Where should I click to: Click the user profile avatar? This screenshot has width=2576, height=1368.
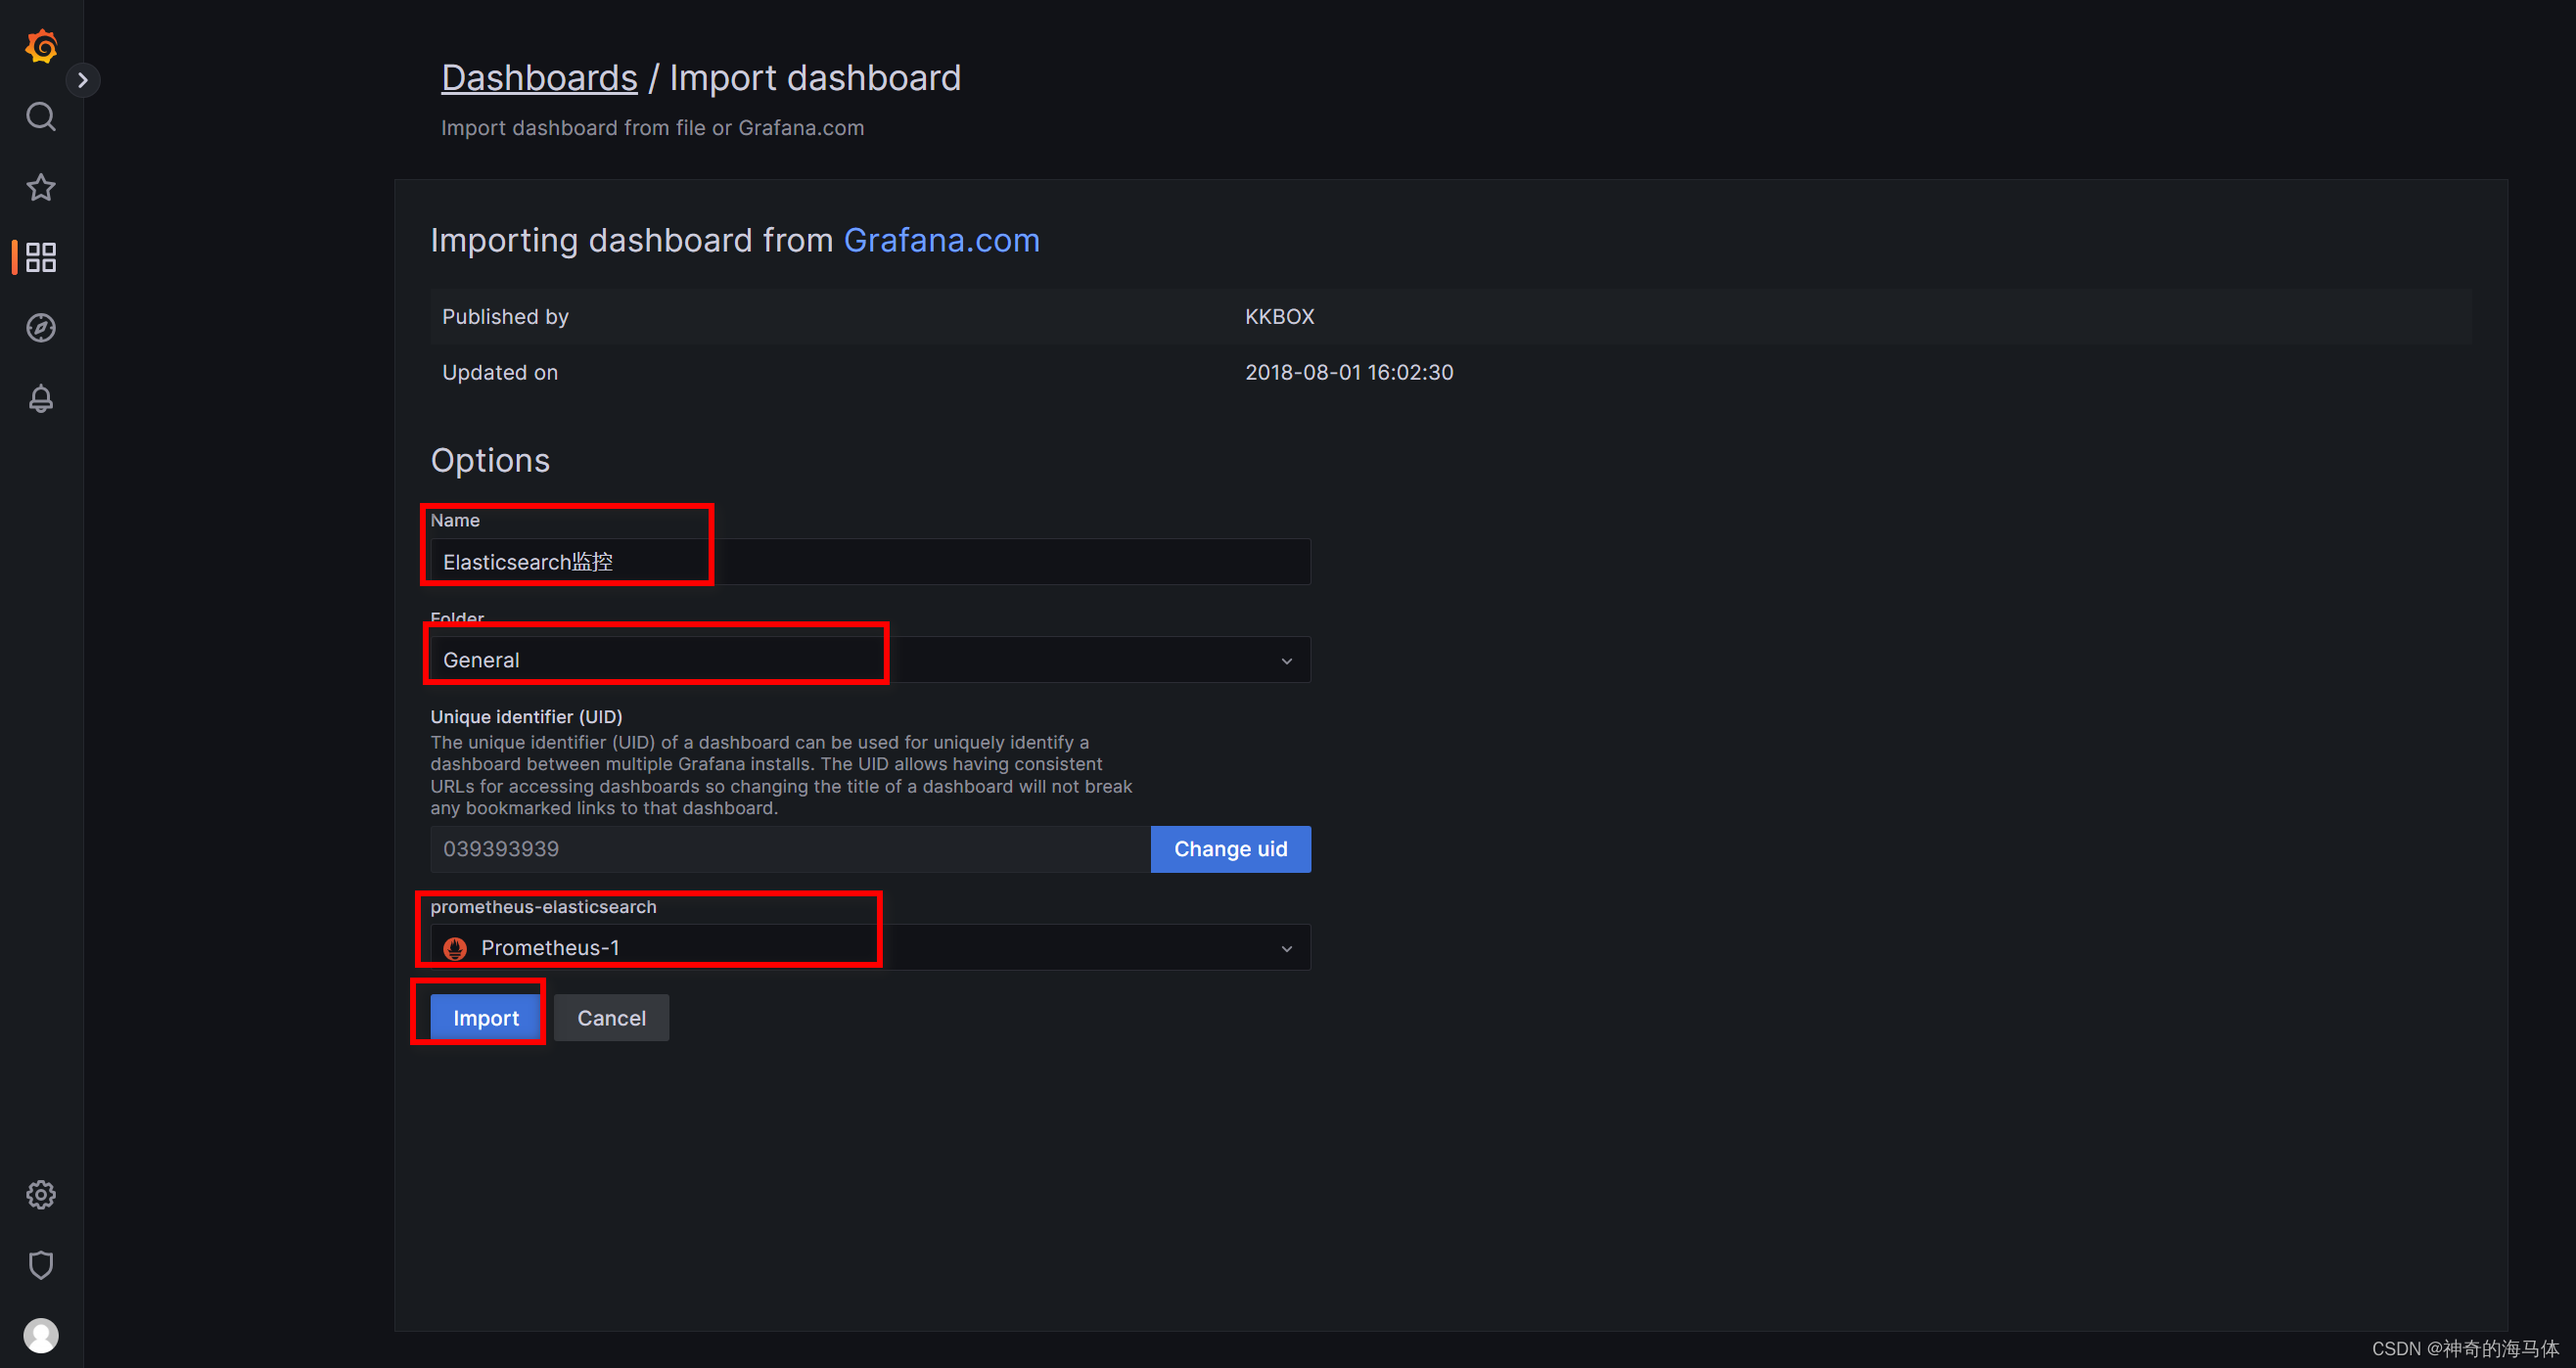tap(41, 1334)
